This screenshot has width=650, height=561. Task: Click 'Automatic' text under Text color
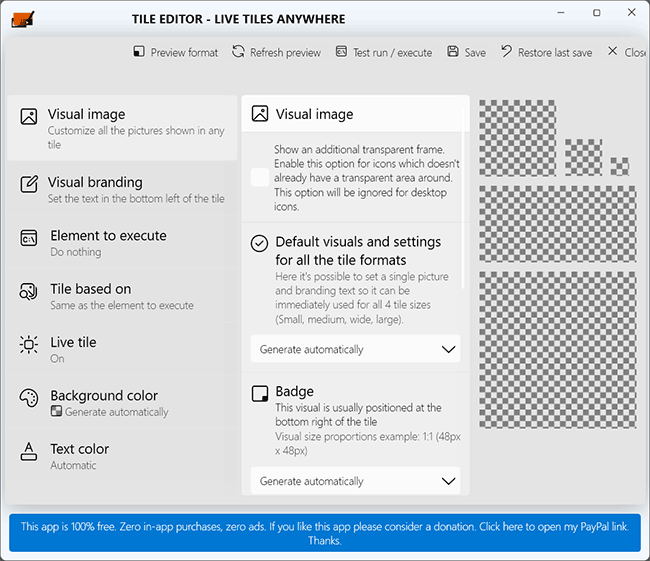click(x=73, y=465)
